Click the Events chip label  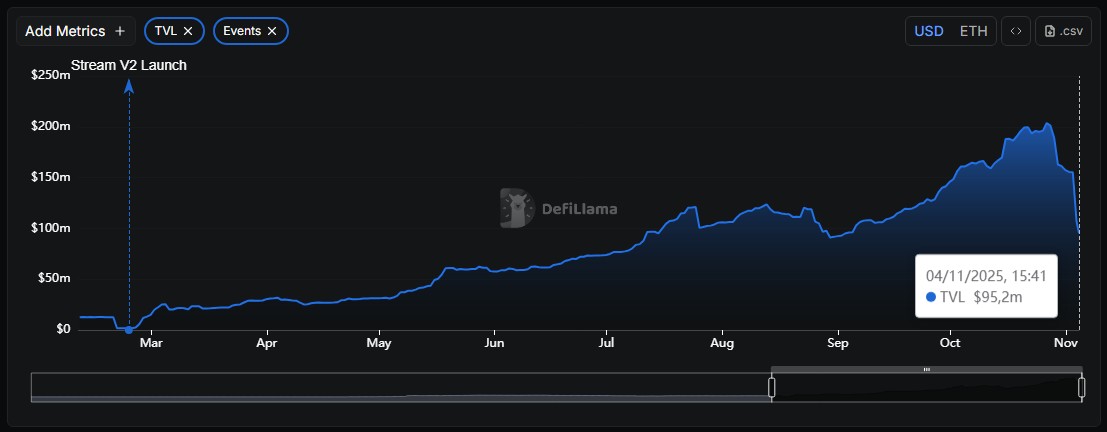242,31
